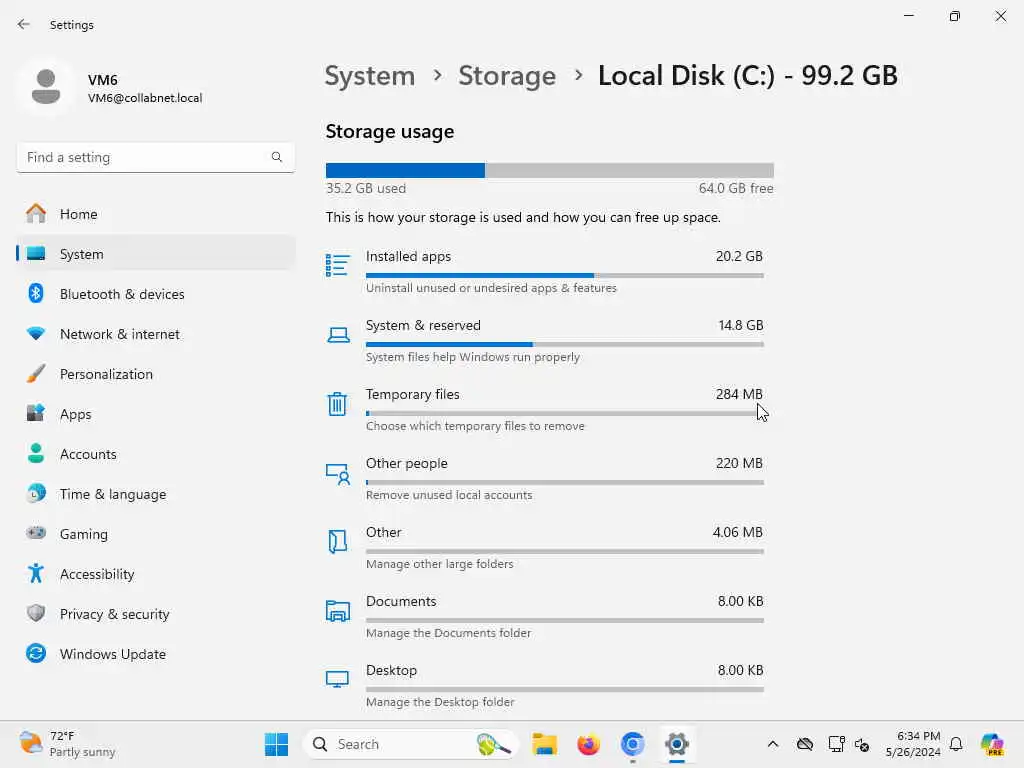1024x768 pixels.
Task: Click System in the breadcrumb path
Action: coord(370,76)
